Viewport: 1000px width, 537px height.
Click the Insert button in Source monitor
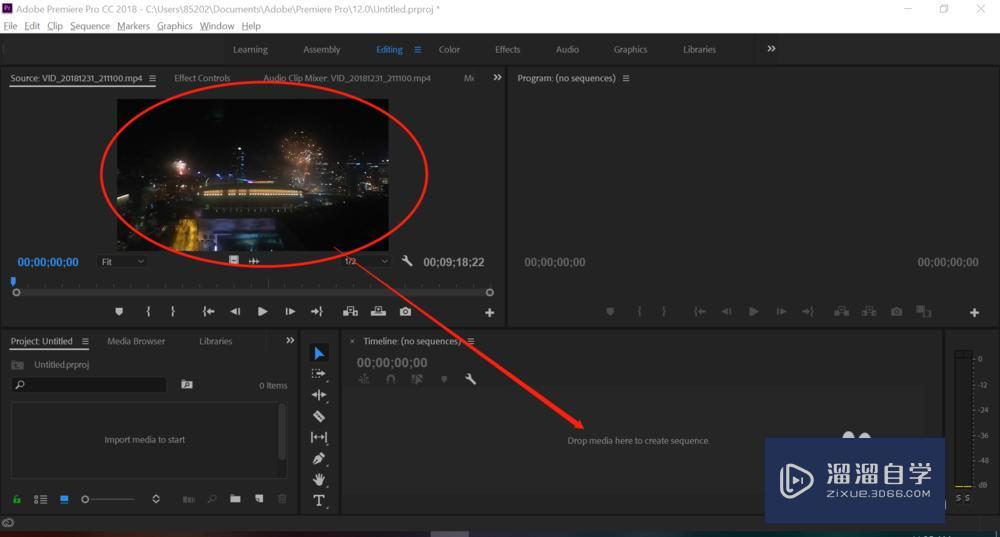350,311
